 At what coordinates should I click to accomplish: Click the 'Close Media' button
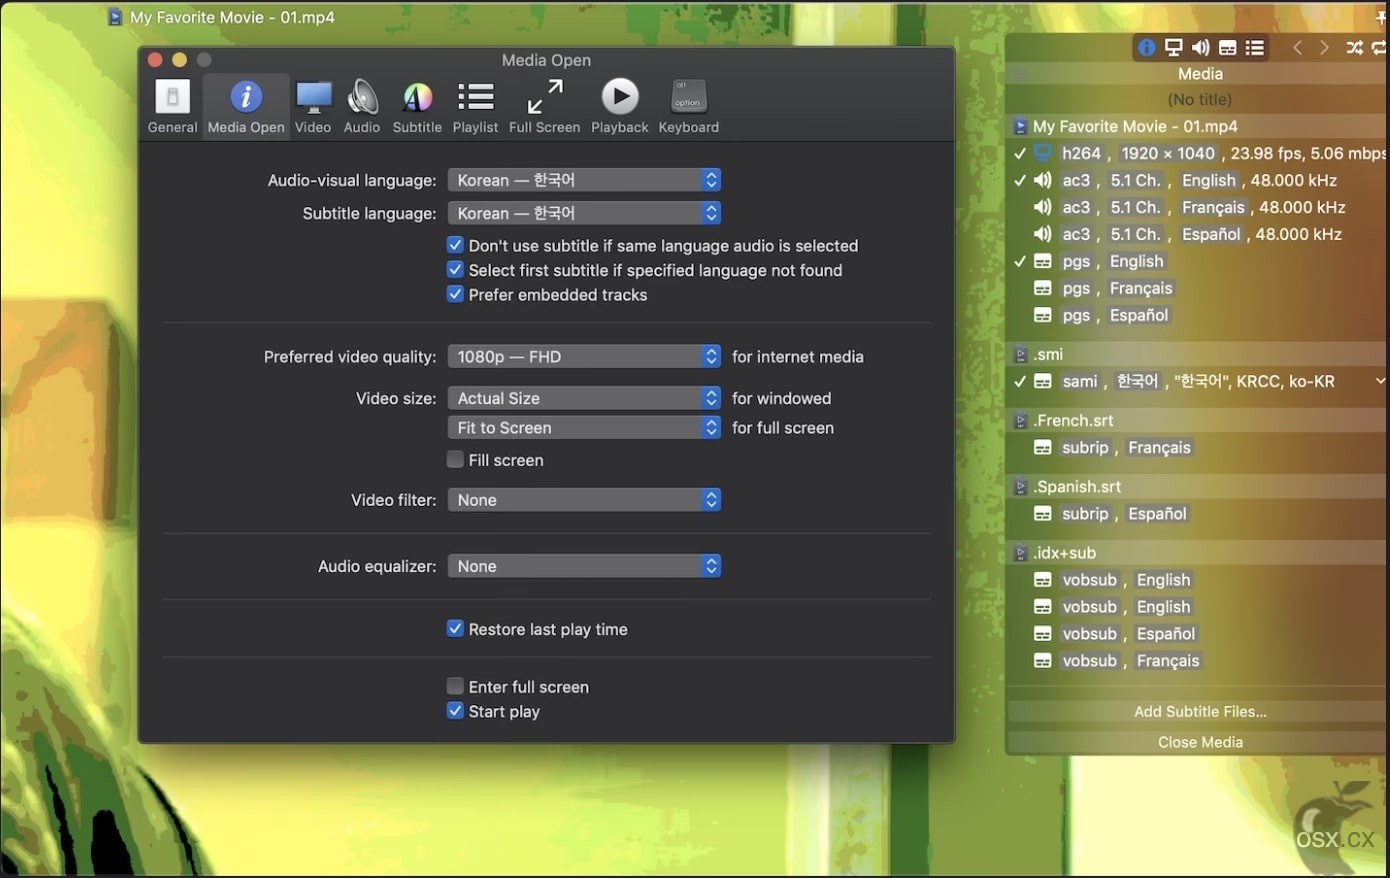coord(1199,742)
